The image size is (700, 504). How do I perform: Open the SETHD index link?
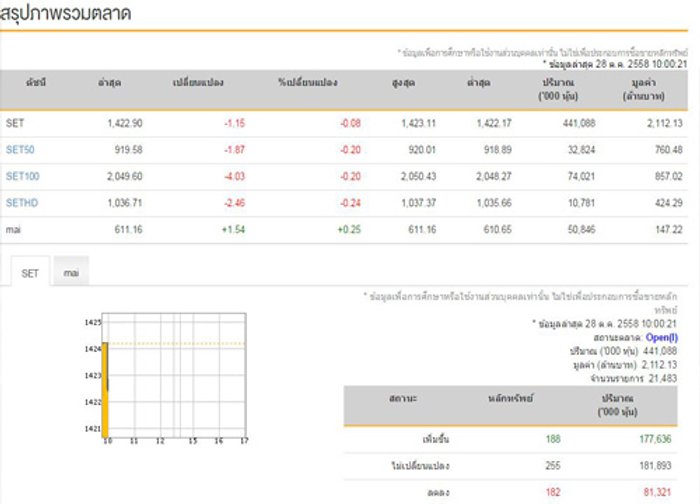pyautogui.click(x=22, y=203)
